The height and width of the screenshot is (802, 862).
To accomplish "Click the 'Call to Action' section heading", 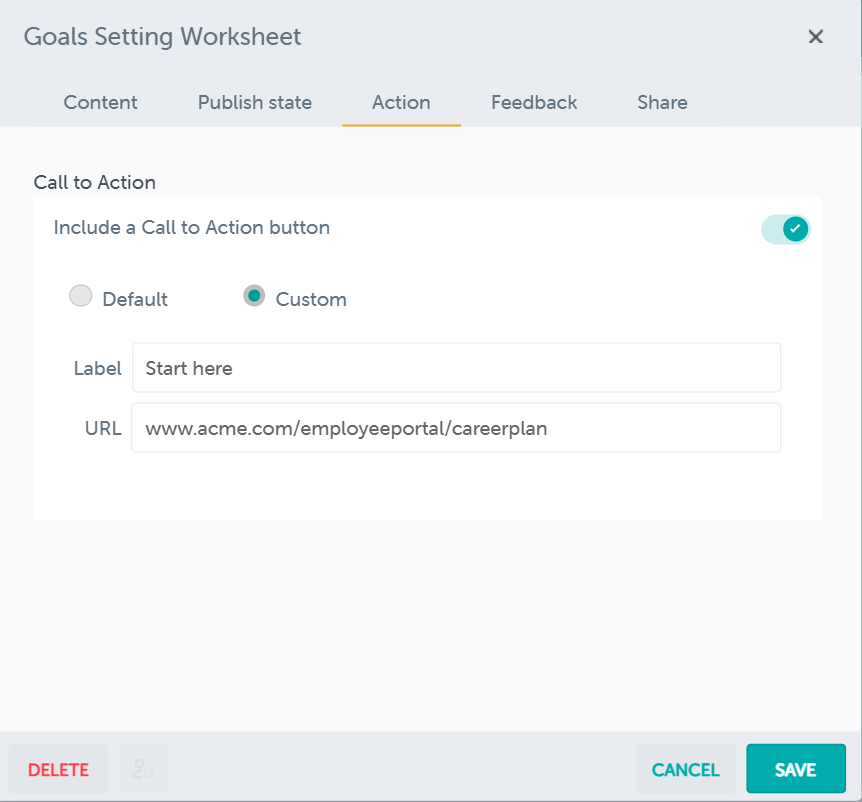I will 95,182.
